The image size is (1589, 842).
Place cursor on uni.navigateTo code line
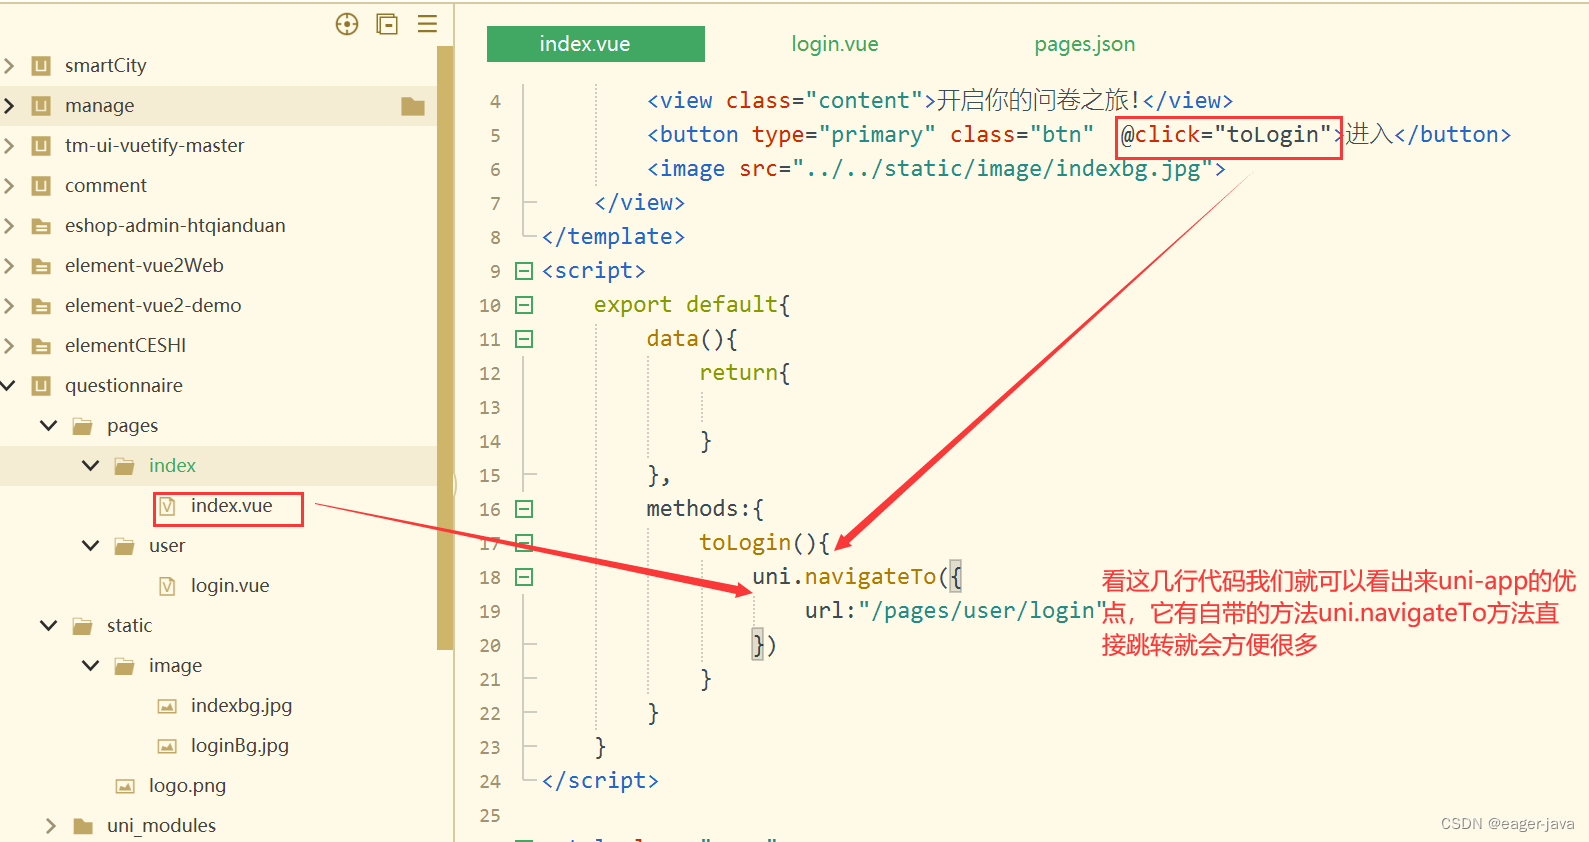click(x=857, y=577)
